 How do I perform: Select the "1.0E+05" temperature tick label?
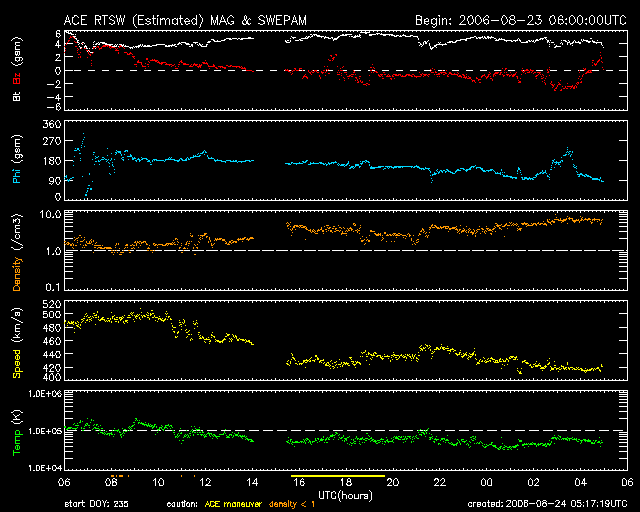(x=45, y=431)
